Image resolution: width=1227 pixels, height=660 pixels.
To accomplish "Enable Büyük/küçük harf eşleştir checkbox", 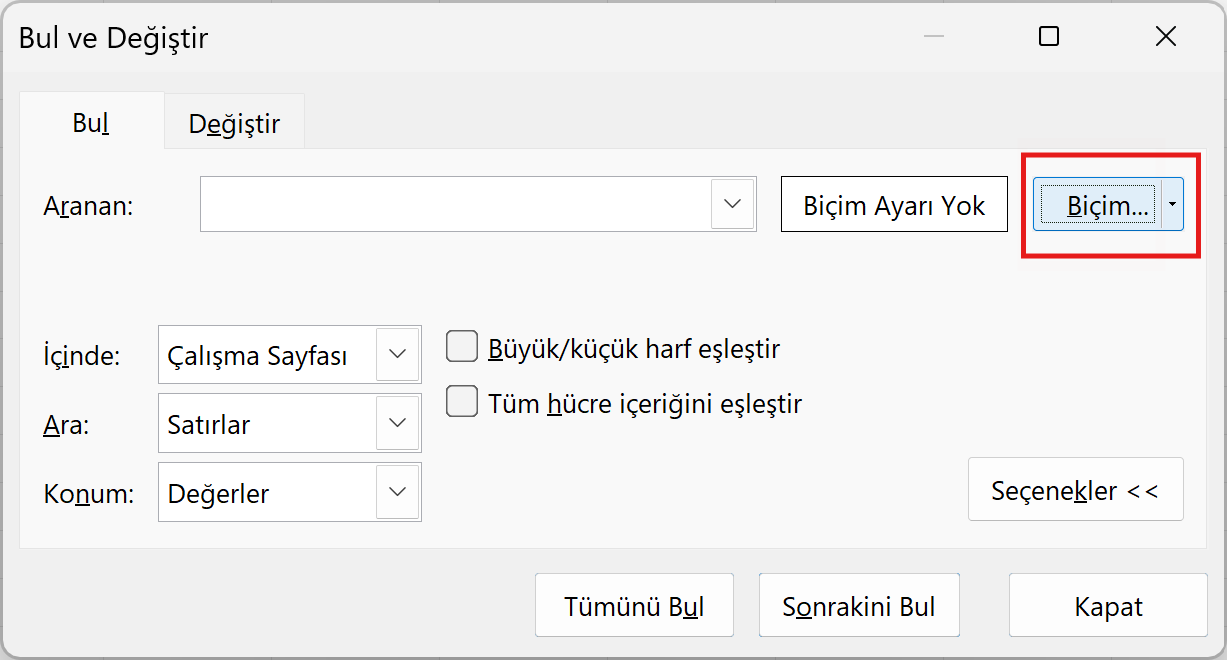I will click(461, 347).
